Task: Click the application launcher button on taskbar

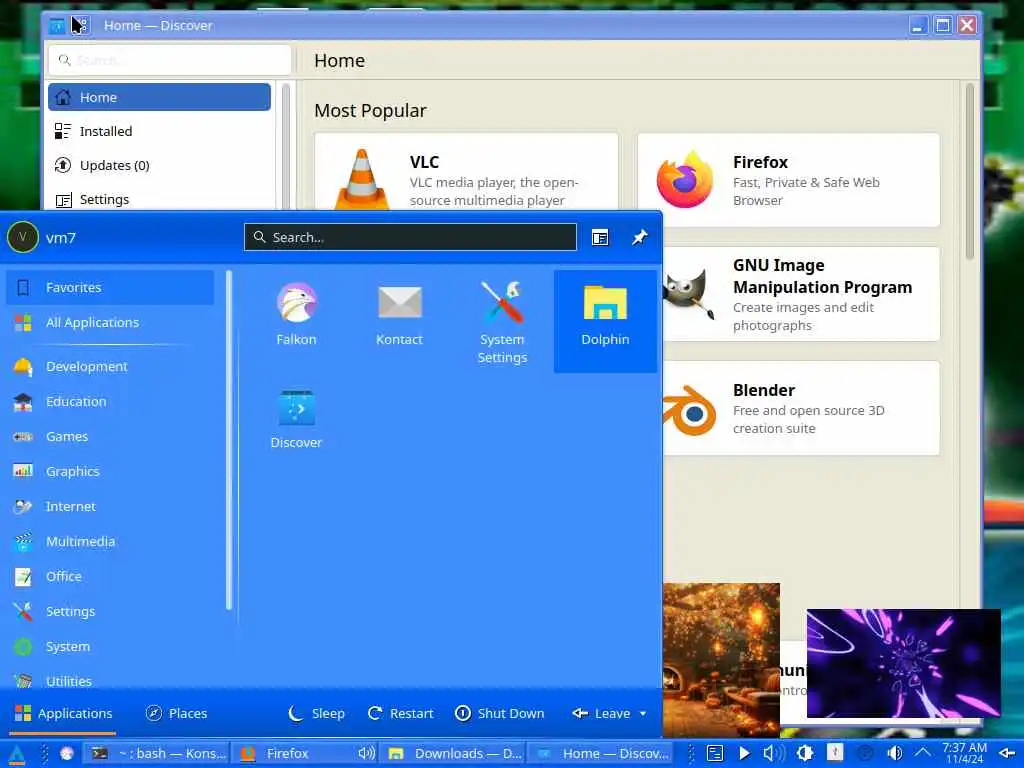Action: pyautogui.click(x=16, y=753)
